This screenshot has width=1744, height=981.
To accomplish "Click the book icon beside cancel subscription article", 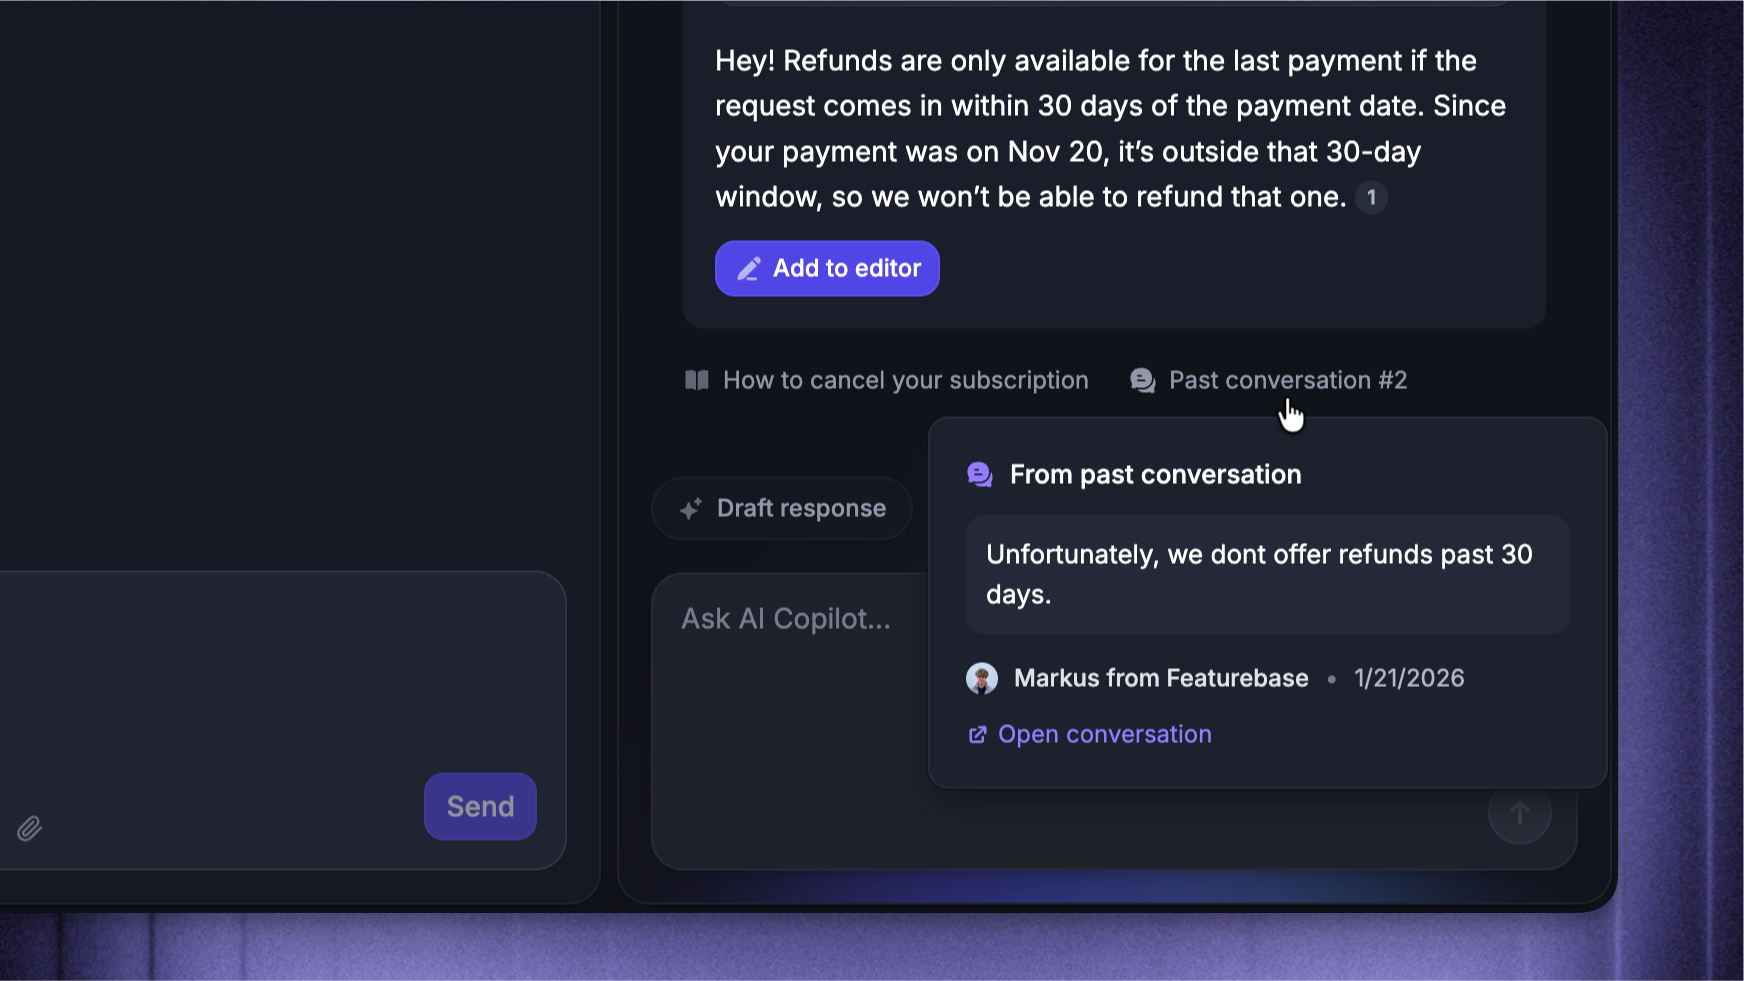I will 697,380.
